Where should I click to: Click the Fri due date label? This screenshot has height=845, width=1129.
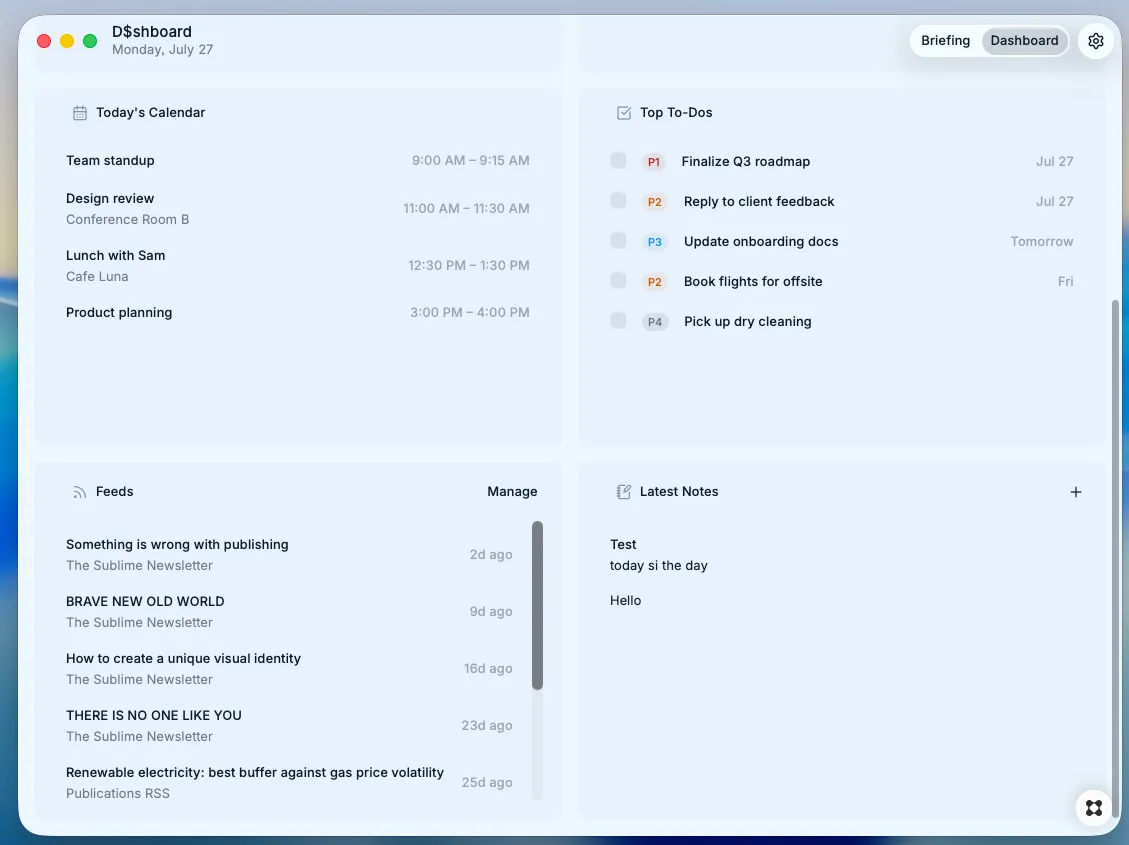[x=1065, y=281]
